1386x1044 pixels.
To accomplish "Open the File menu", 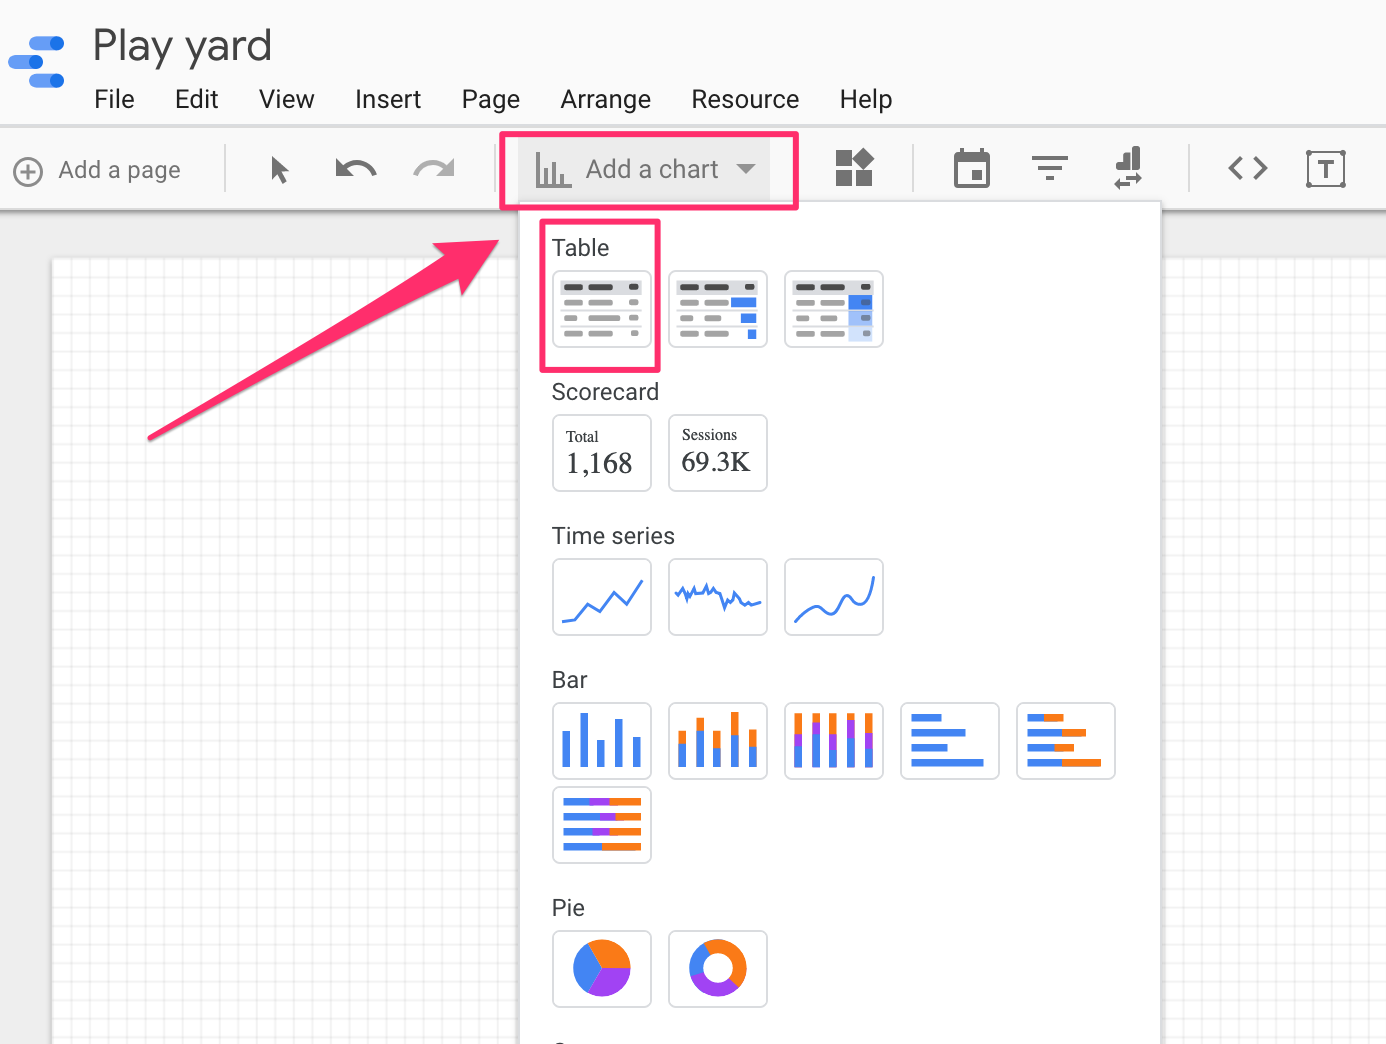I will tap(114, 99).
